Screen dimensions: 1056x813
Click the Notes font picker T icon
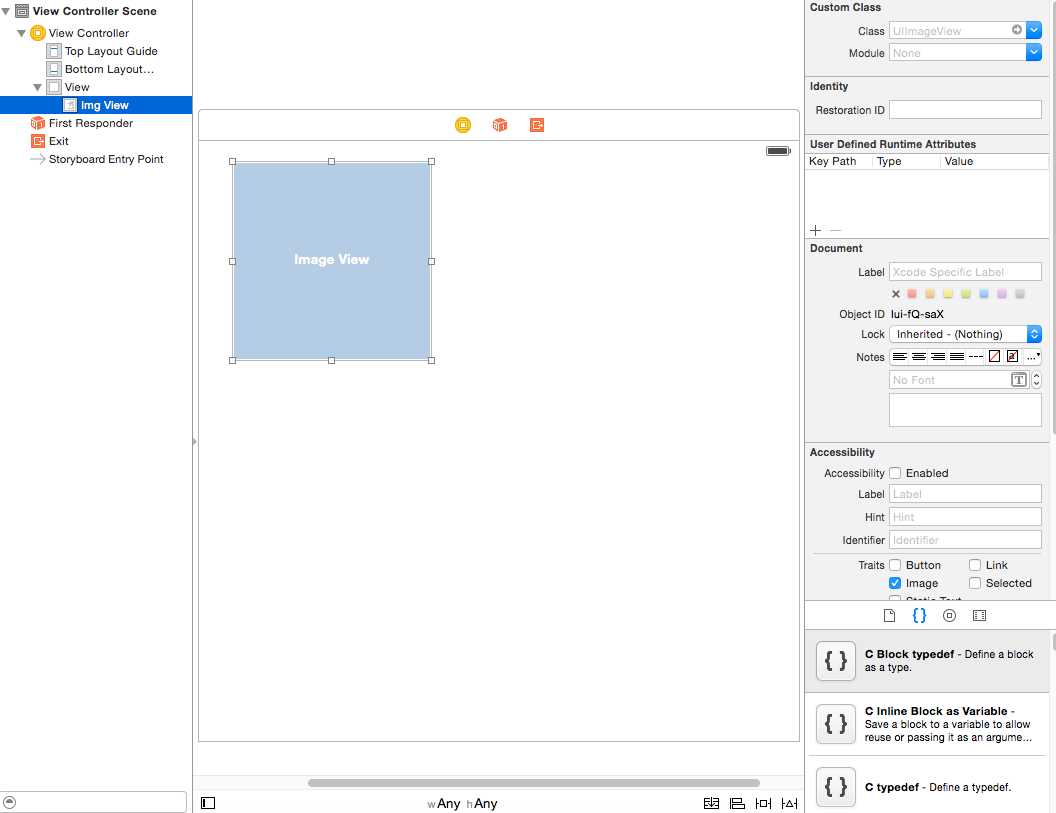(1019, 380)
